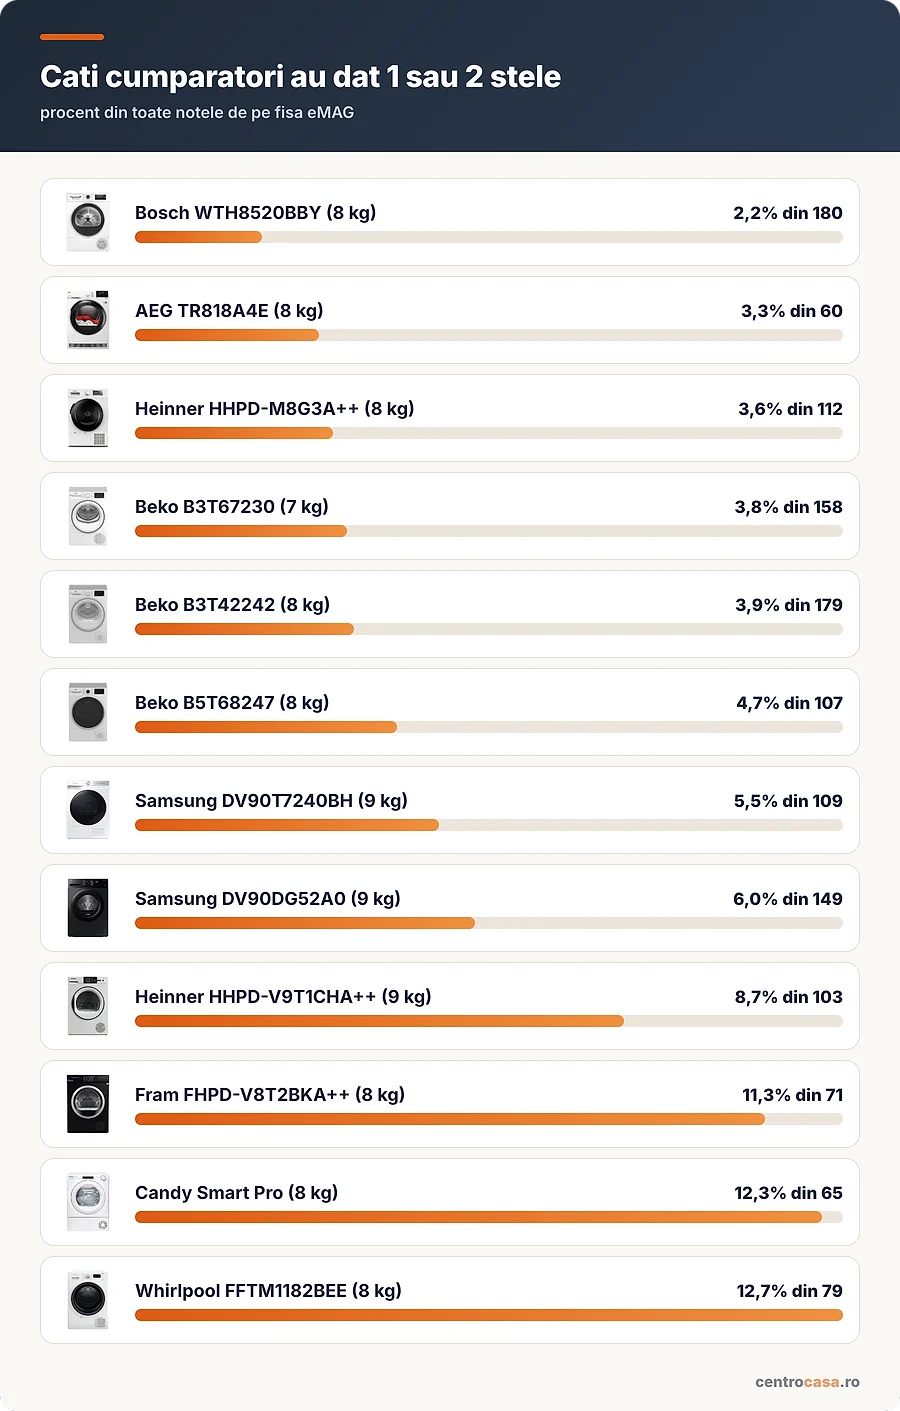Image resolution: width=900 pixels, height=1411 pixels.
Task: Click the Samsung DV90T7240BH (9 kg) name
Action: [x=271, y=801]
